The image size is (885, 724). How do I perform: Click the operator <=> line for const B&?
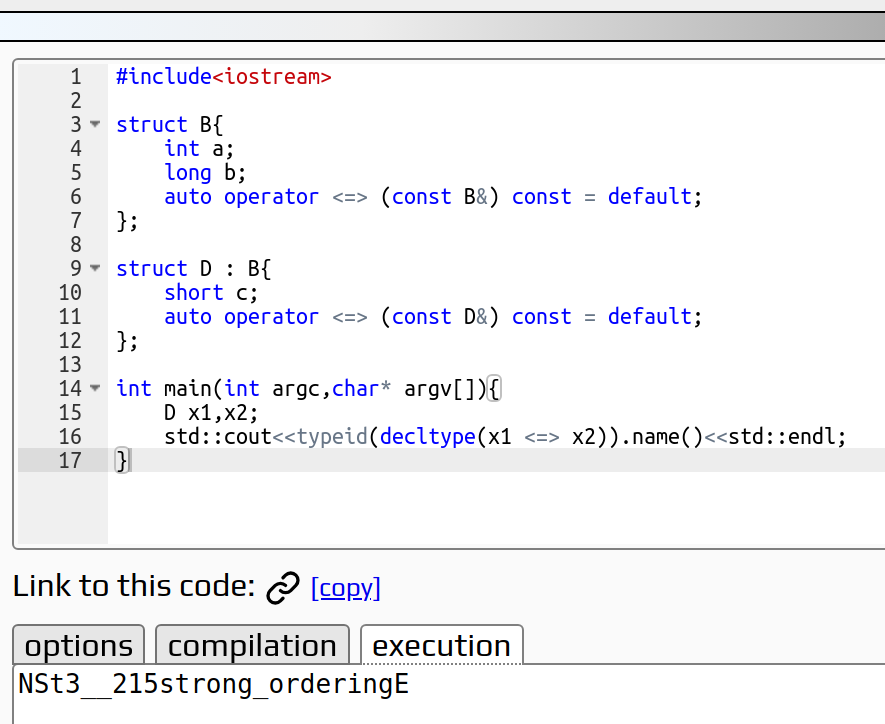433,196
